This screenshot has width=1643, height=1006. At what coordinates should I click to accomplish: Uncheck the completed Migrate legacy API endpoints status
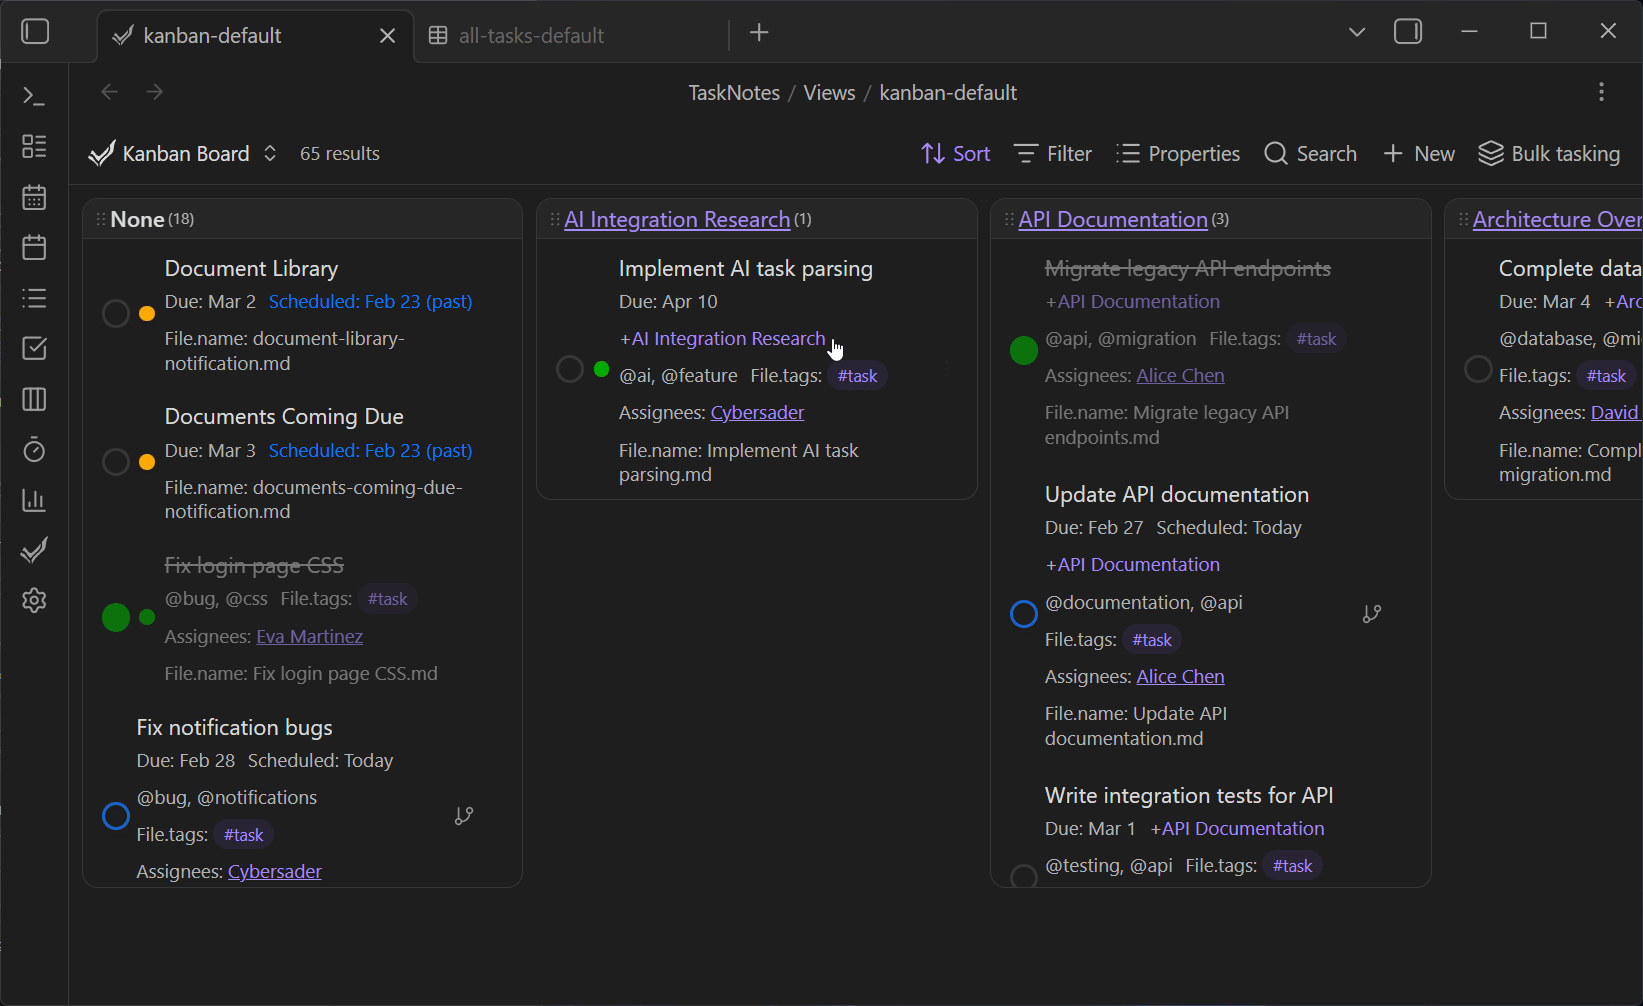click(x=1024, y=351)
